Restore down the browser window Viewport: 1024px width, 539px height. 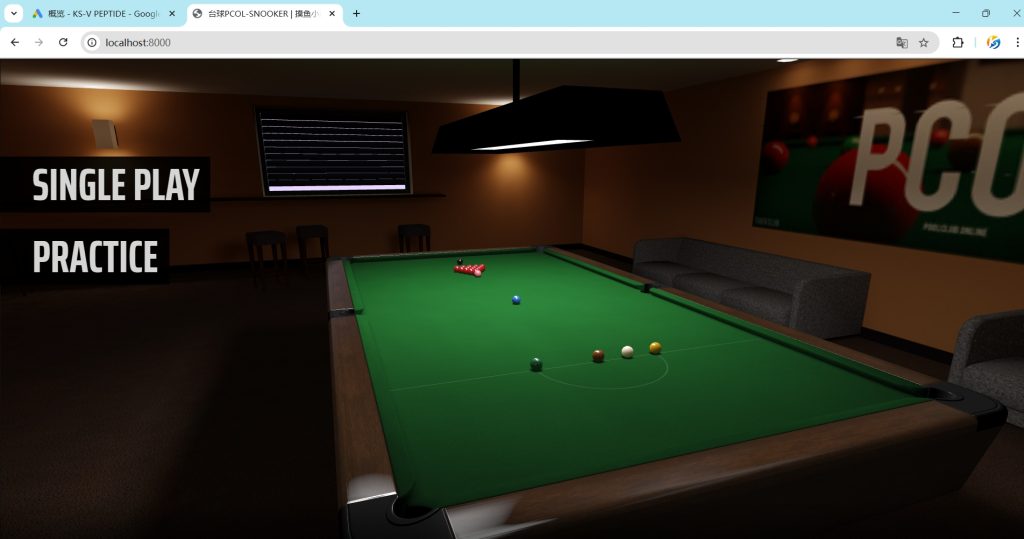click(x=985, y=13)
